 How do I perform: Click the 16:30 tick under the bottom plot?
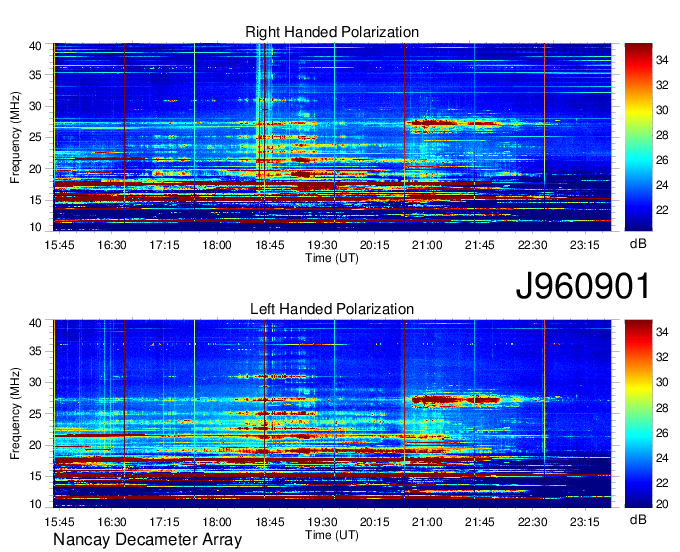112,522
